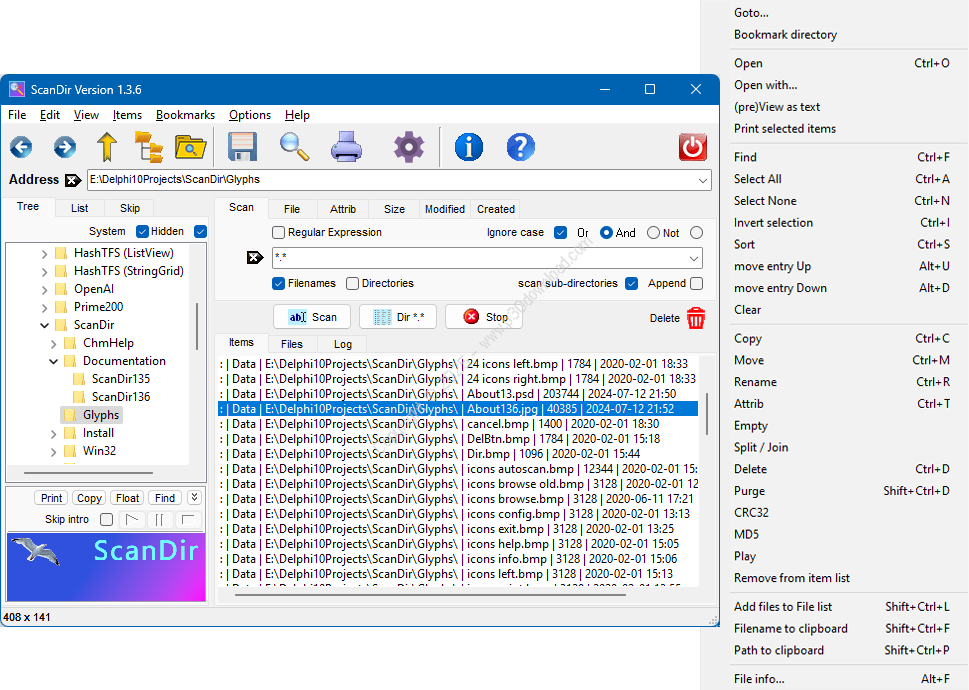The image size is (969, 690).
Task: Switch to the Attrib tab
Action: coord(343,209)
